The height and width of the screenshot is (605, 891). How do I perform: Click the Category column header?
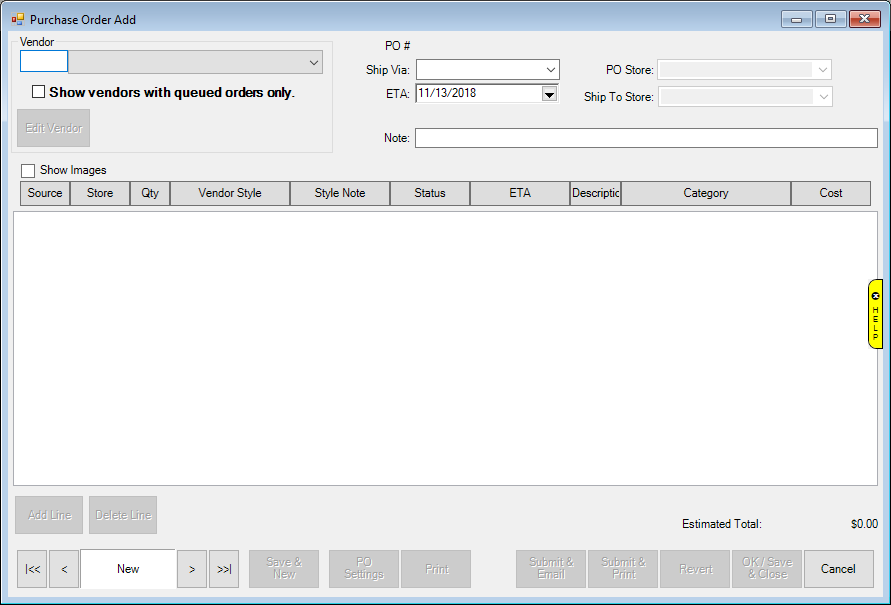(x=706, y=193)
